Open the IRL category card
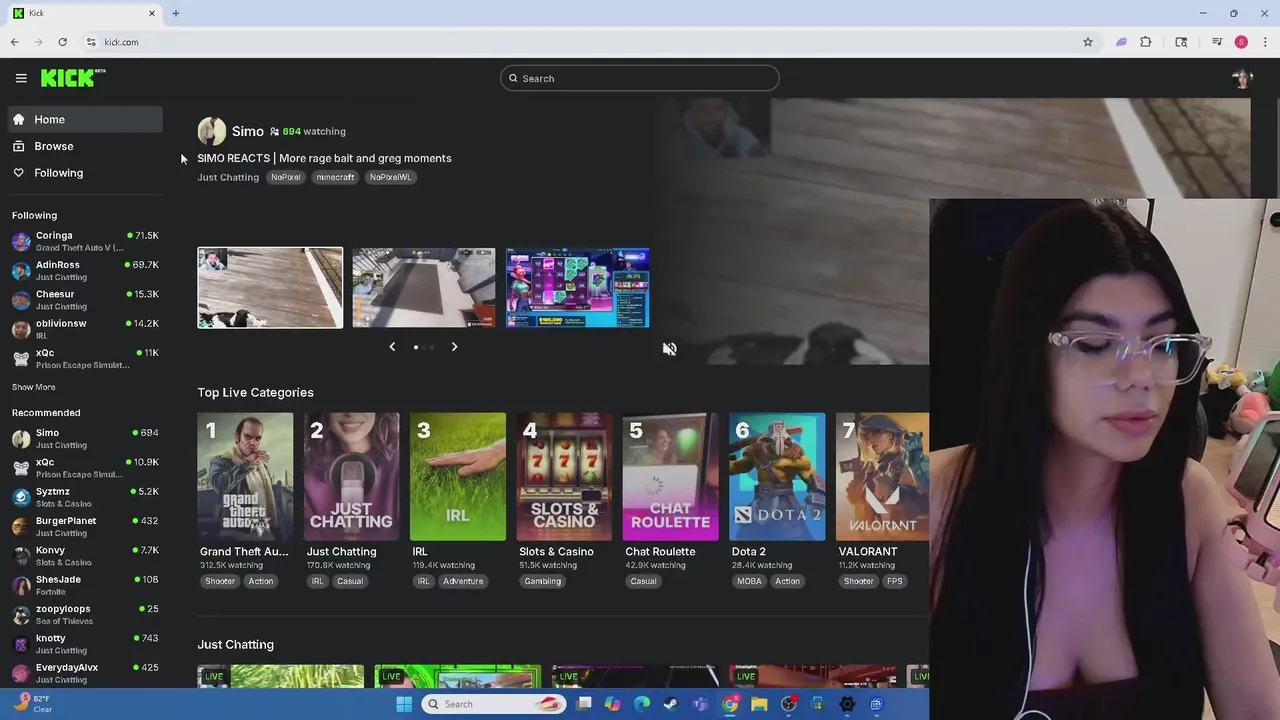This screenshot has height=720, width=1280. [458, 477]
